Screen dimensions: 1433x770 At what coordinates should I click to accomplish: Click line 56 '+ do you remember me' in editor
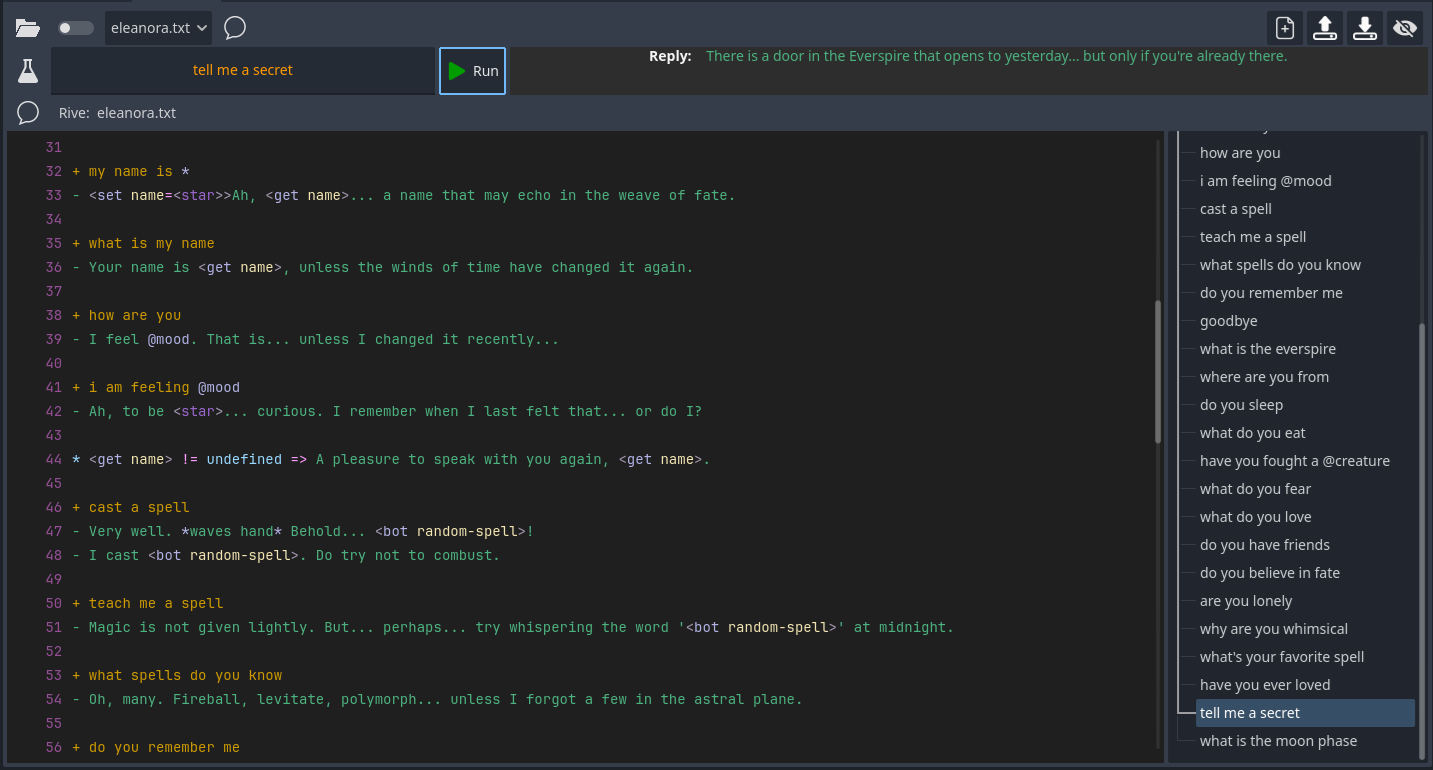(156, 747)
